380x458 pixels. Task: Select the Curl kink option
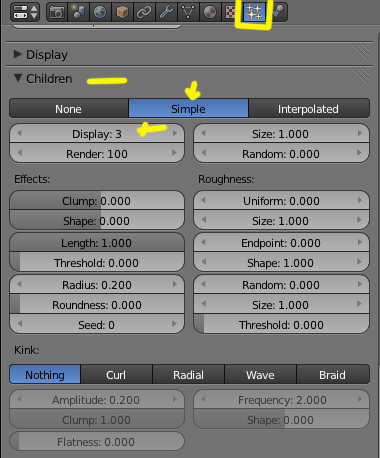(116, 375)
